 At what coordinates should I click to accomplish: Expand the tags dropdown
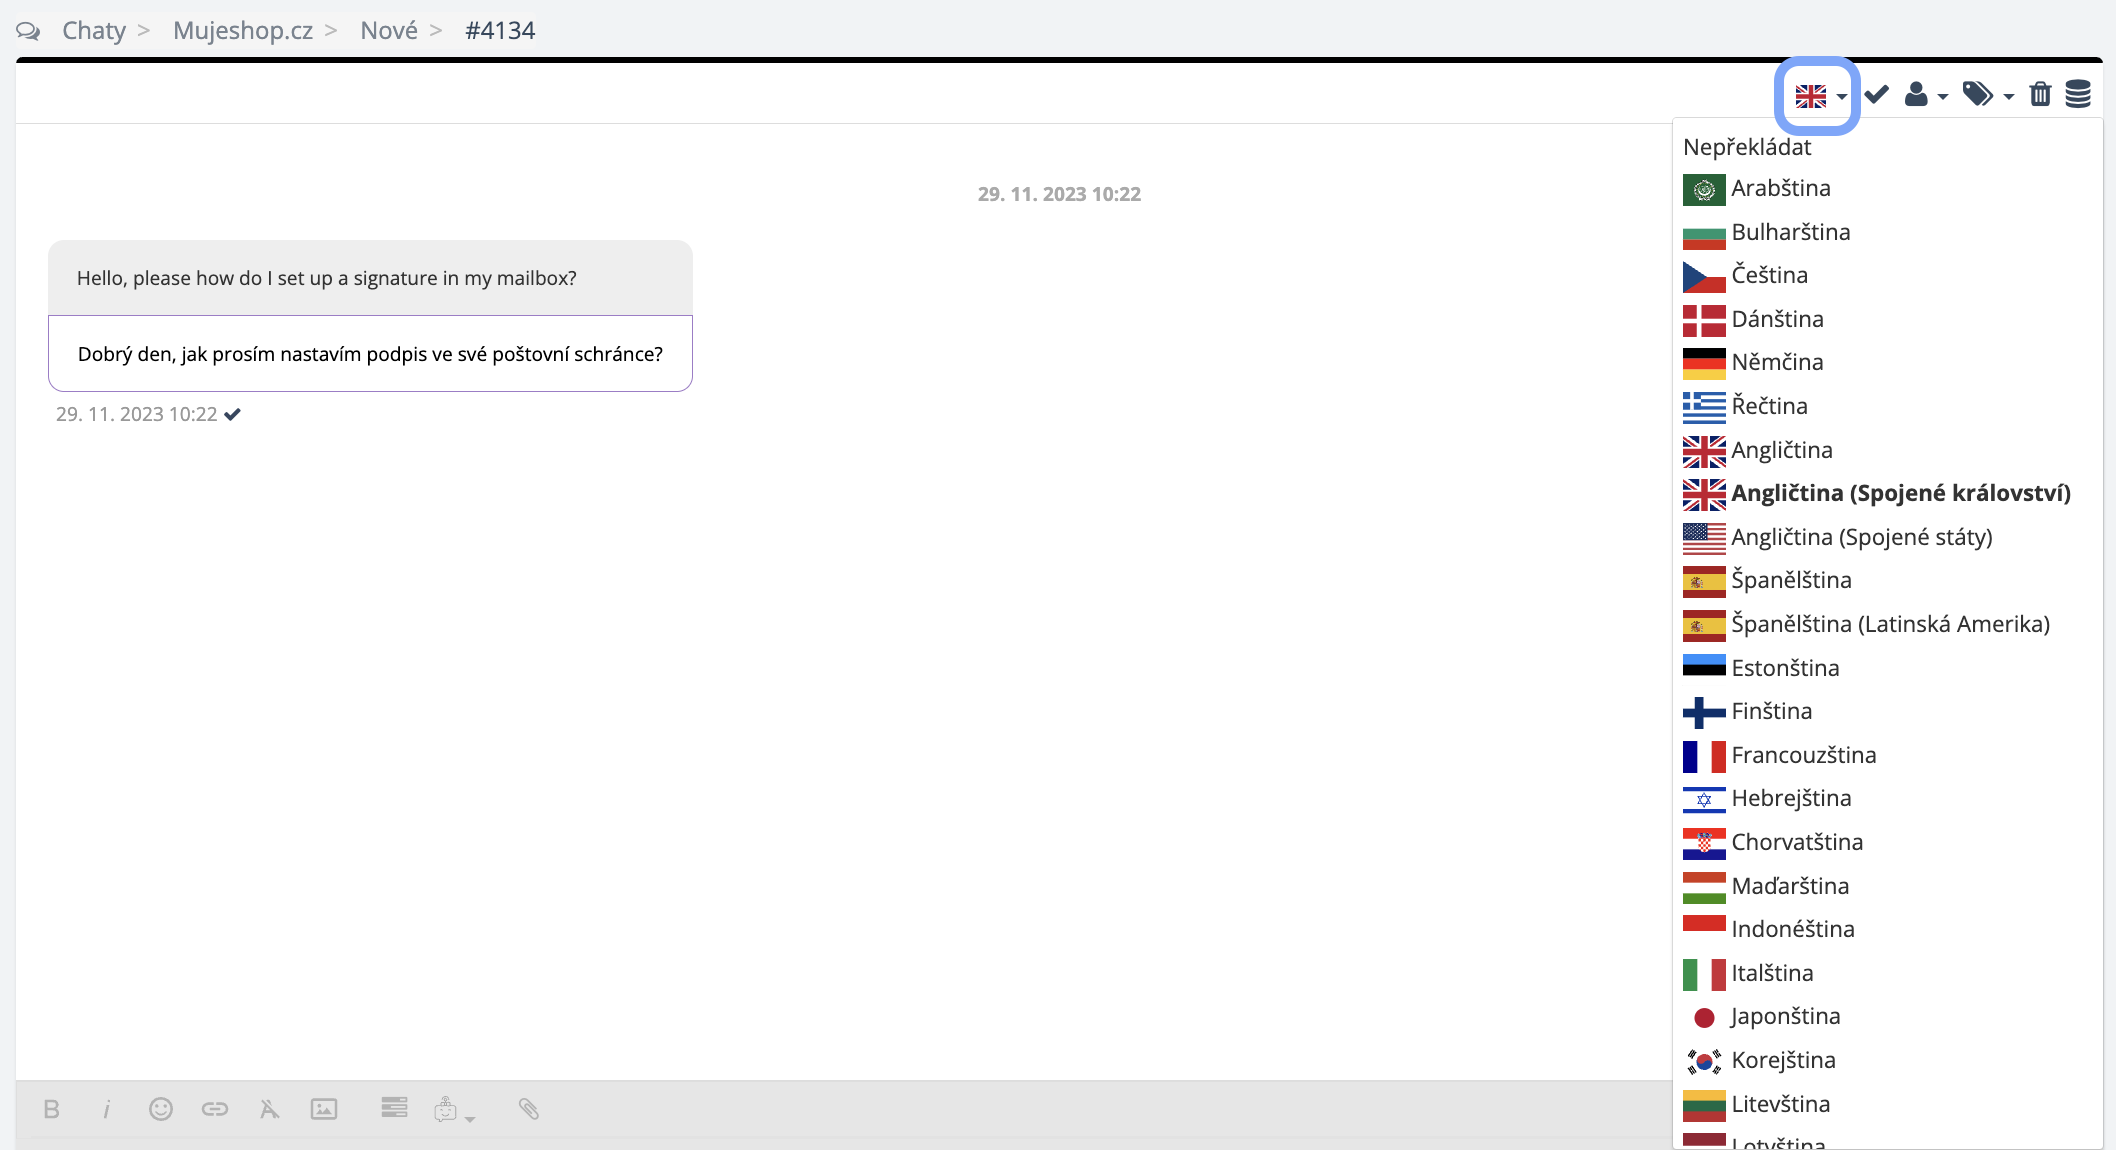click(1987, 95)
